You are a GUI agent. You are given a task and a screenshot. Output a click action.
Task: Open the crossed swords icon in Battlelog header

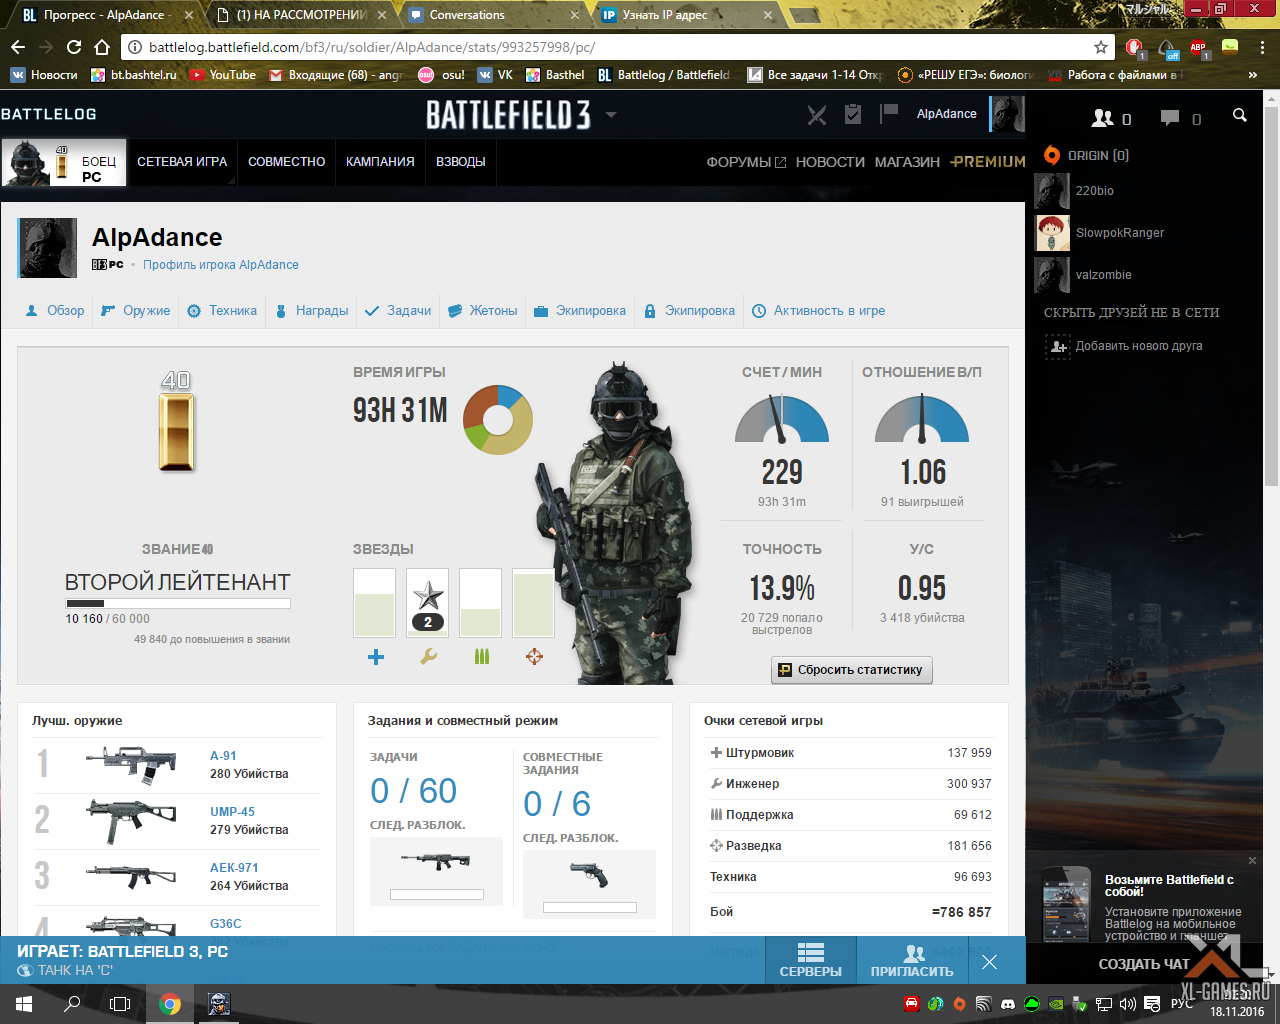[x=817, y=115]
